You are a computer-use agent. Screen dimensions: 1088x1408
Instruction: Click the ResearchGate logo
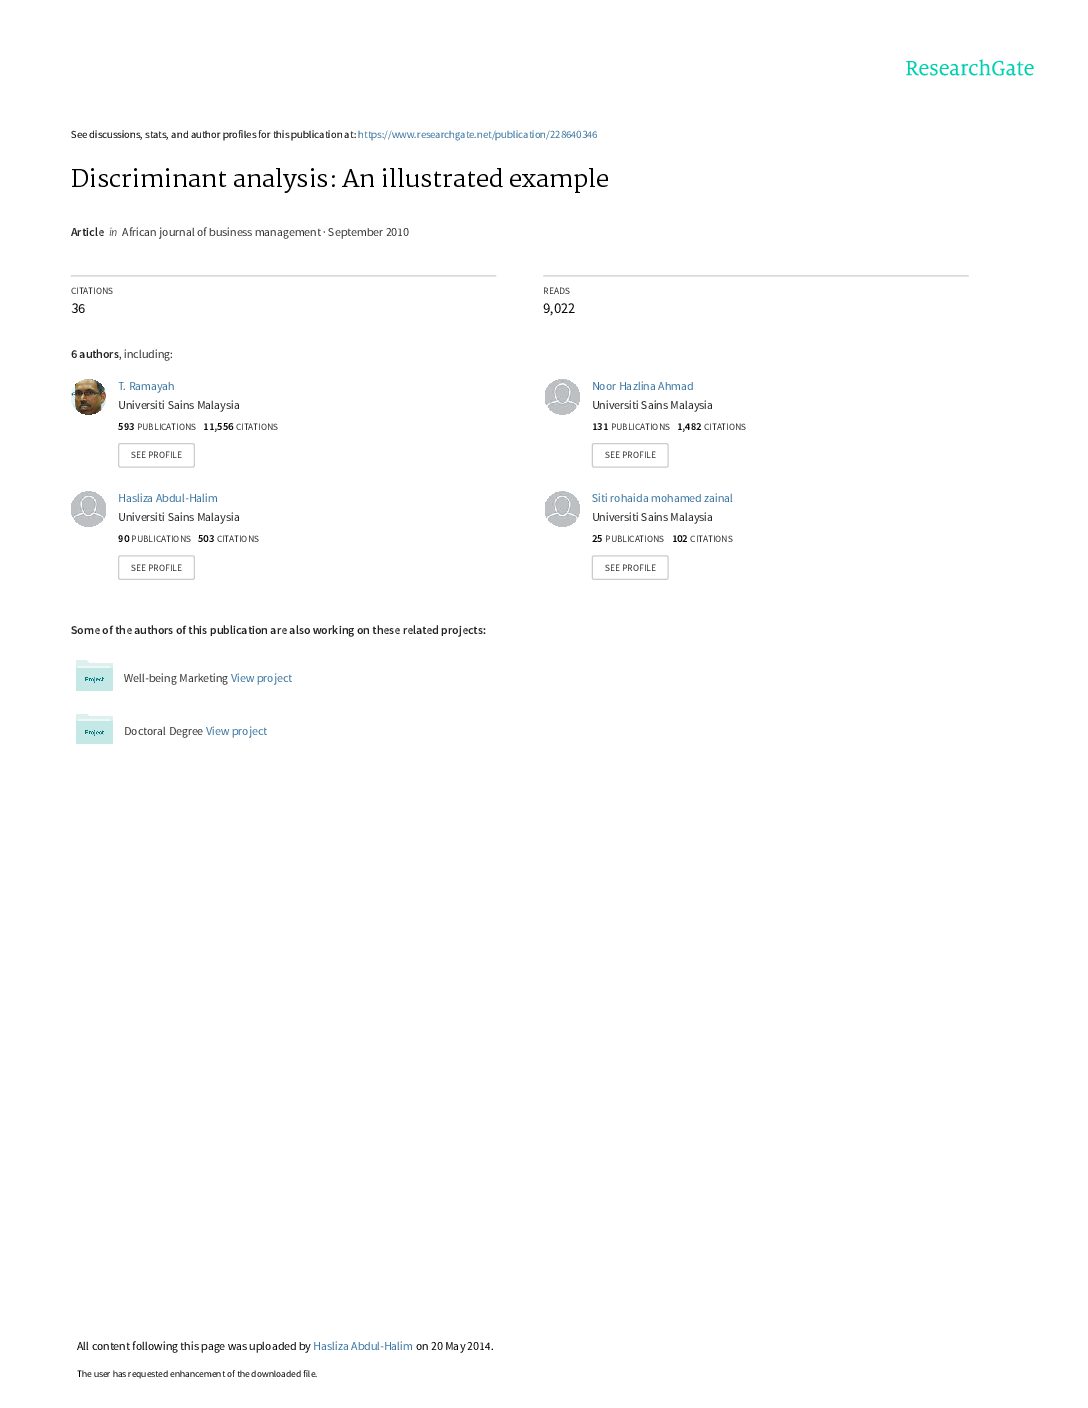tap(969, 68)
